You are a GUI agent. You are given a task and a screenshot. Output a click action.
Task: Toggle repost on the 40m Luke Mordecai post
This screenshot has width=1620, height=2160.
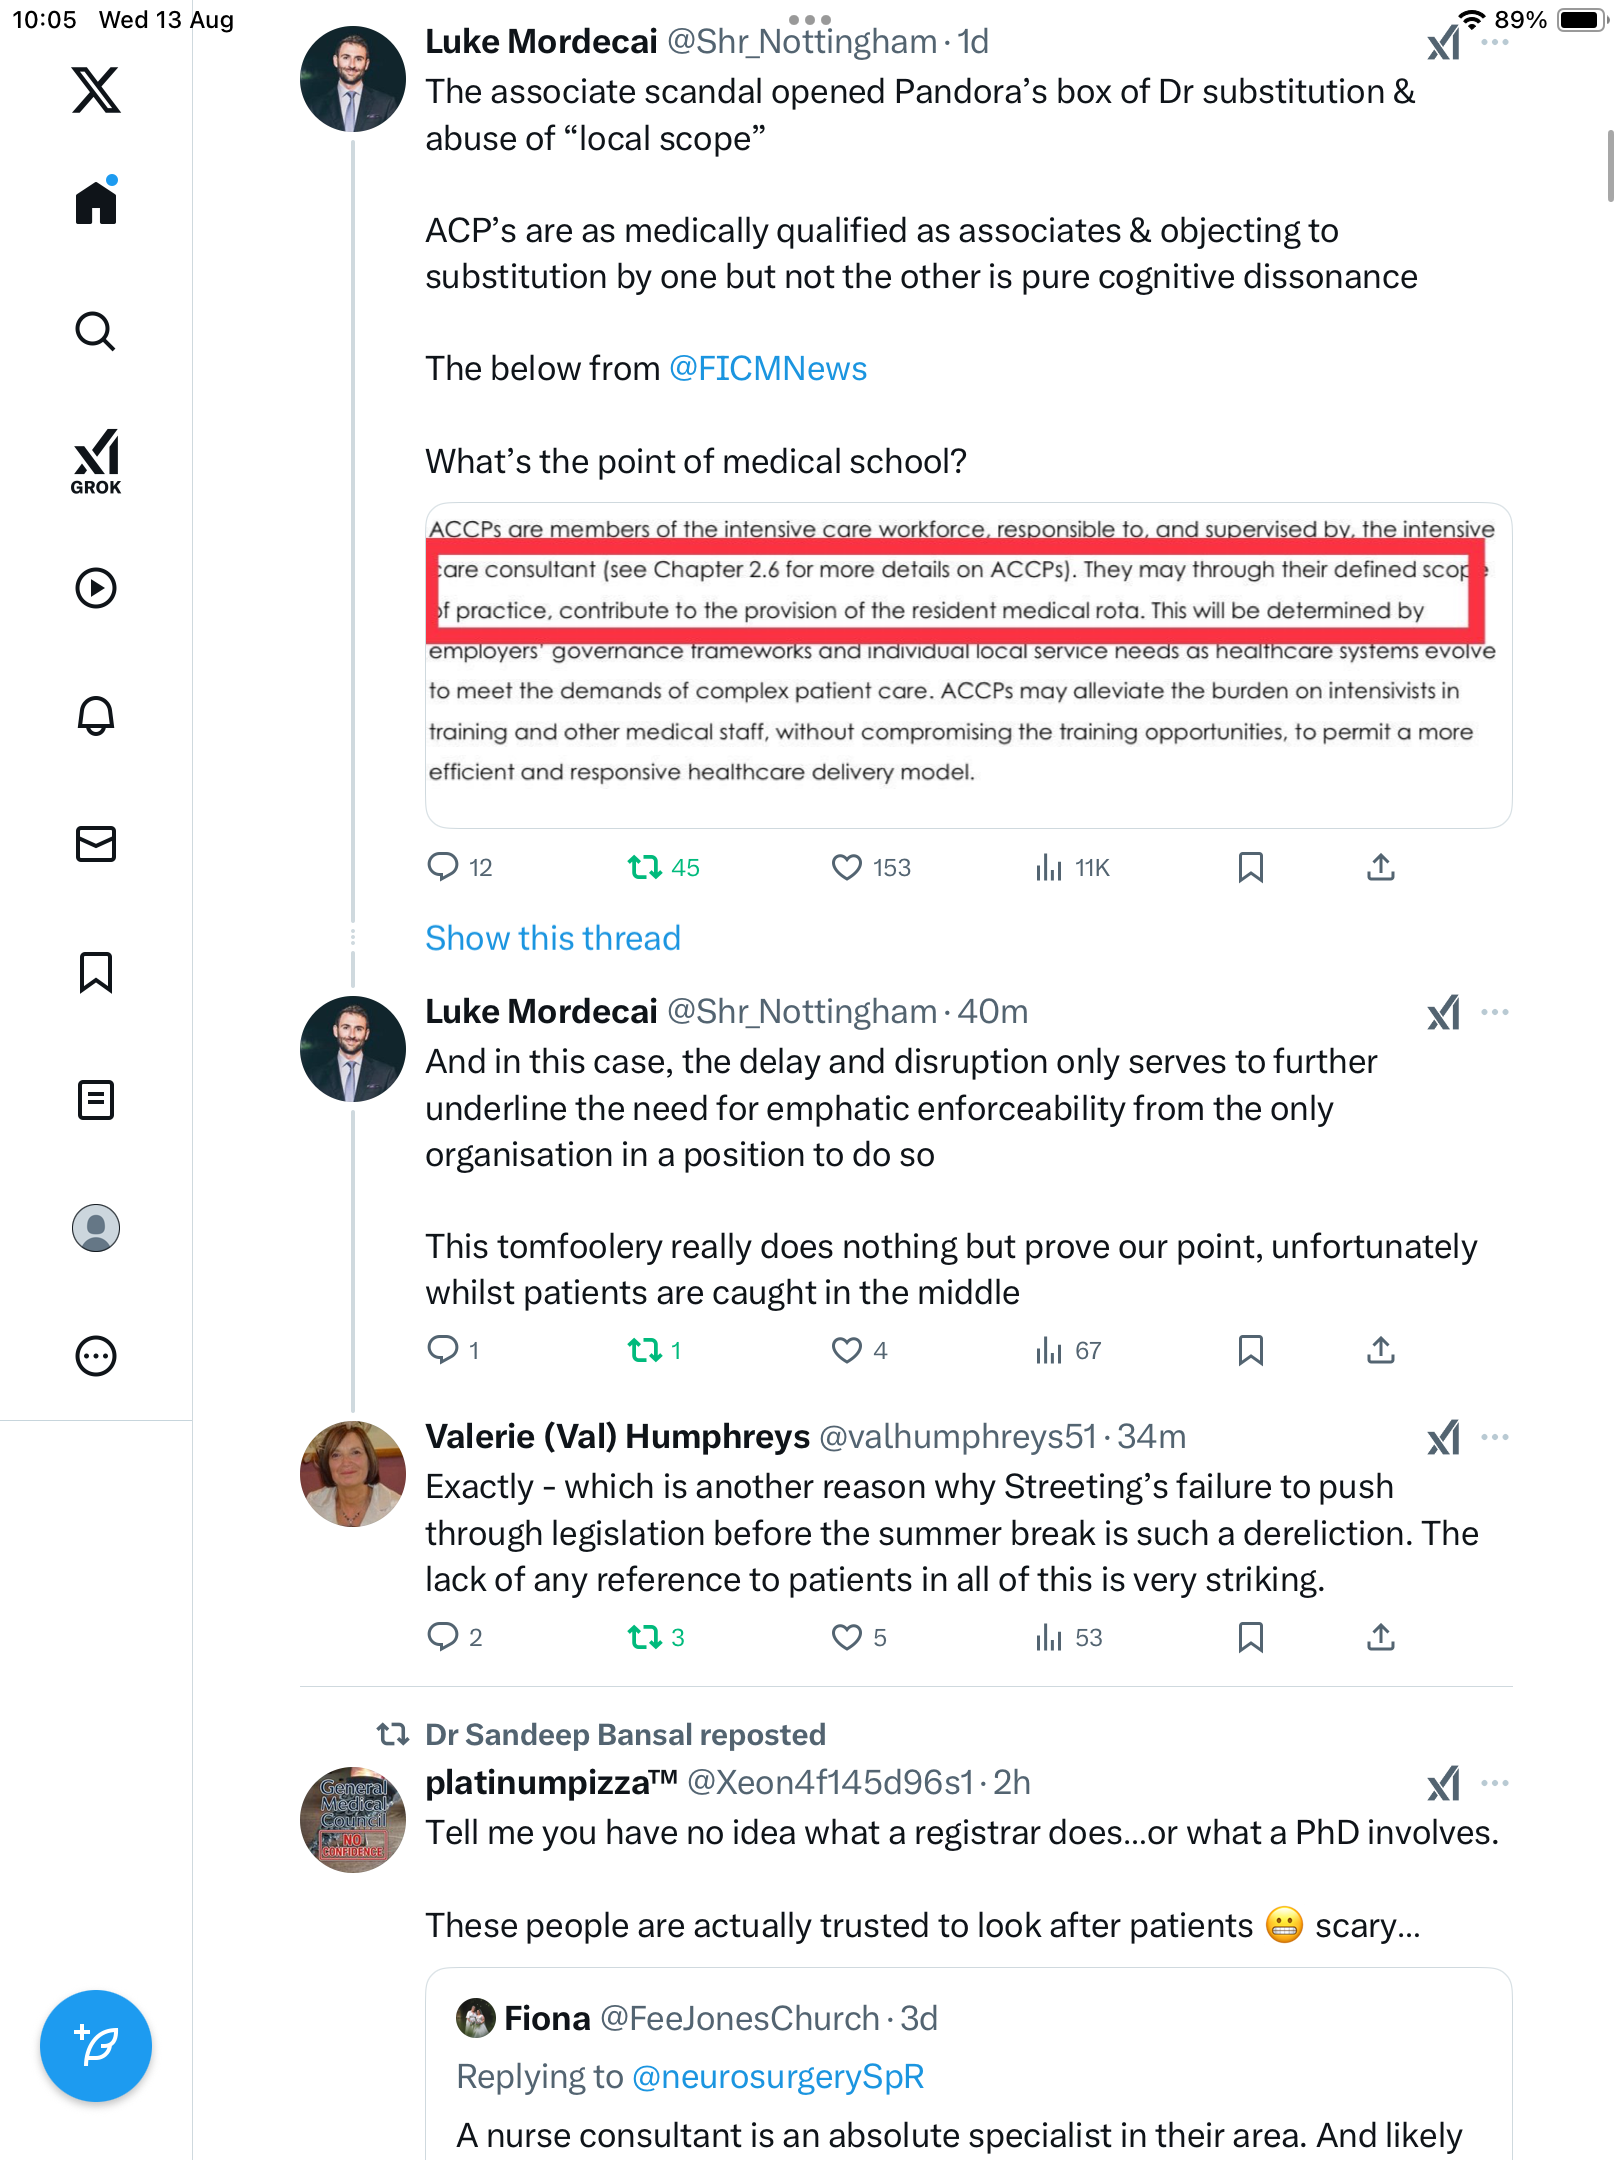(645, 1351)
